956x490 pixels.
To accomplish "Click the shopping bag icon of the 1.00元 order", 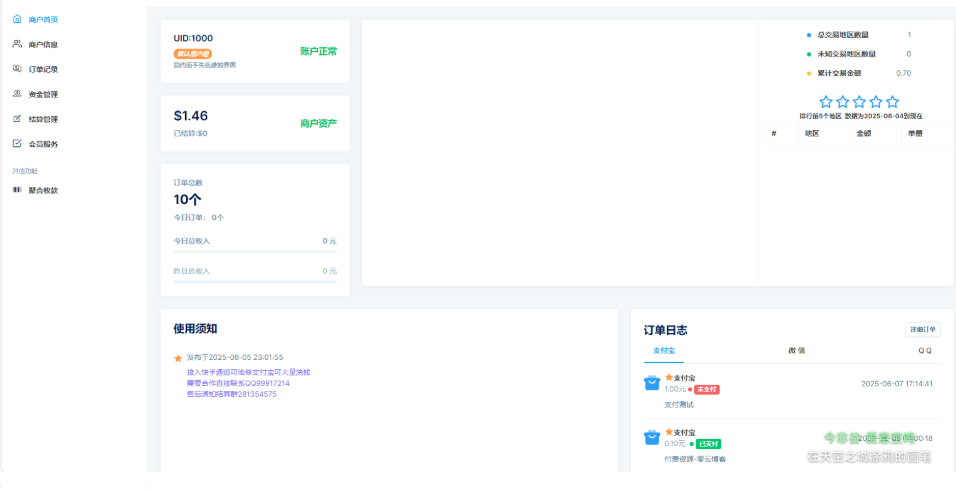I will (652, 383).
